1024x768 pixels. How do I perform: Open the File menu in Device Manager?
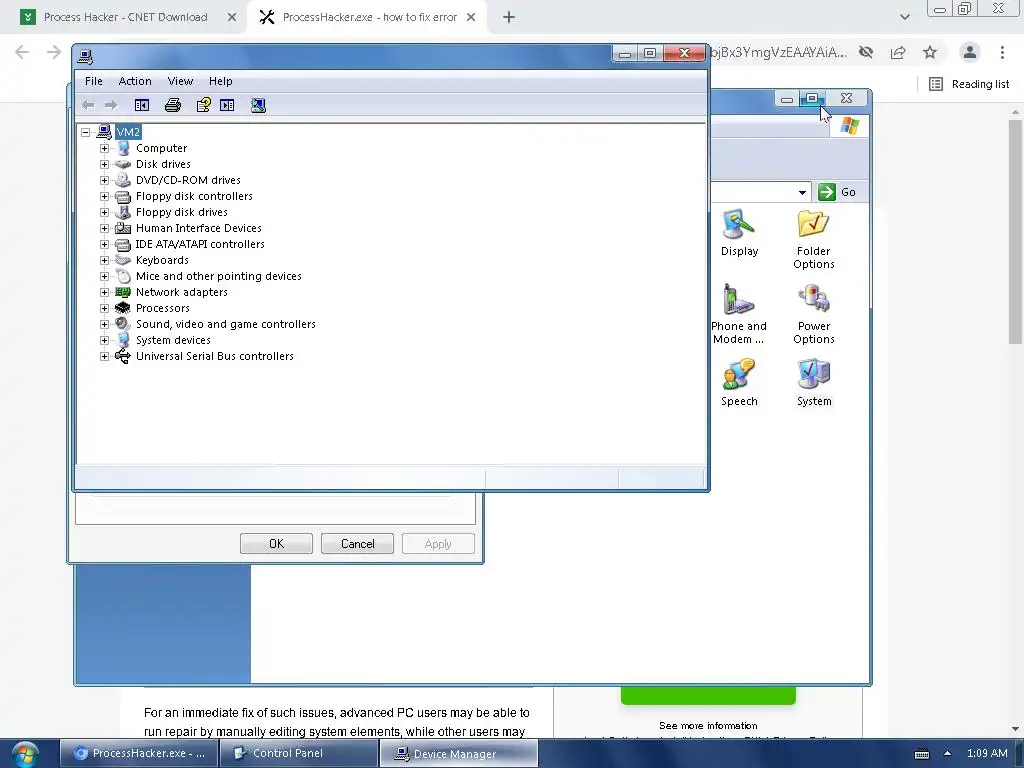click(x=93, y=81)
